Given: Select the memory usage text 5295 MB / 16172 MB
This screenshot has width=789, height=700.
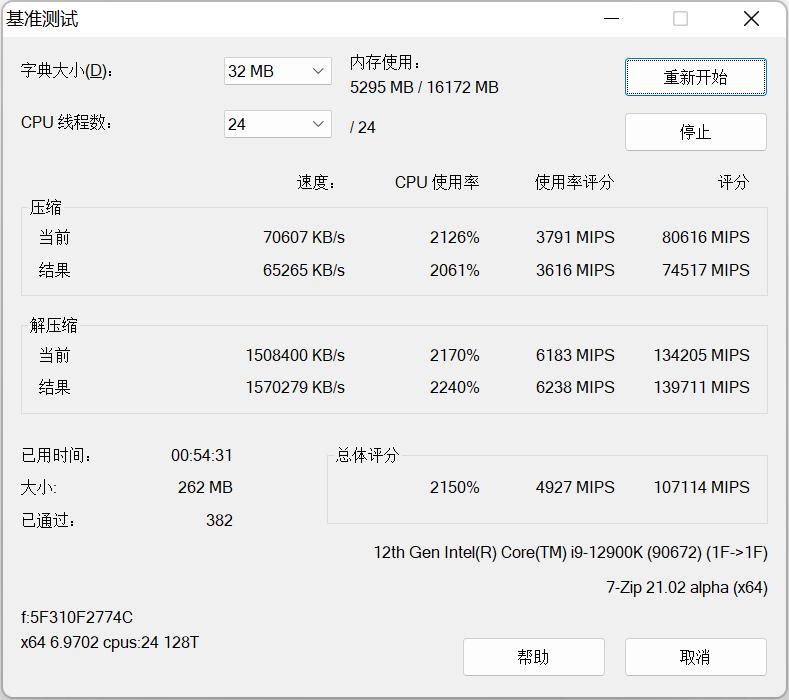Looking at the screenshot, I should (x=424, y=87).
